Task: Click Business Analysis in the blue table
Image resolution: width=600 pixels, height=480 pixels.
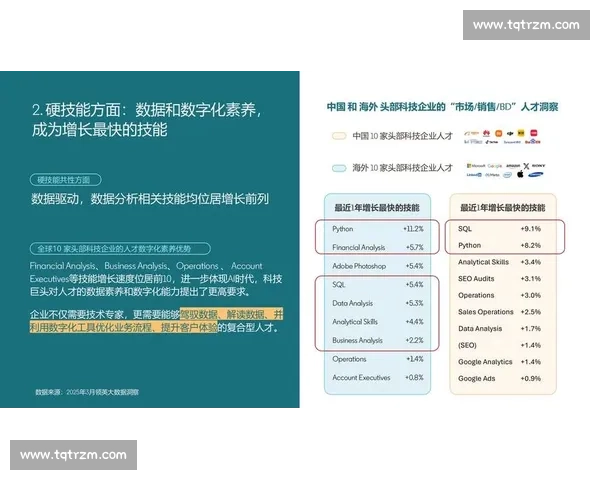Action: 357,340
